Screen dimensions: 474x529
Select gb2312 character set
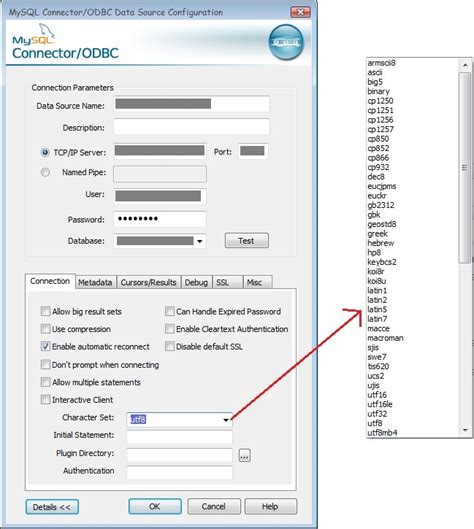381,205
